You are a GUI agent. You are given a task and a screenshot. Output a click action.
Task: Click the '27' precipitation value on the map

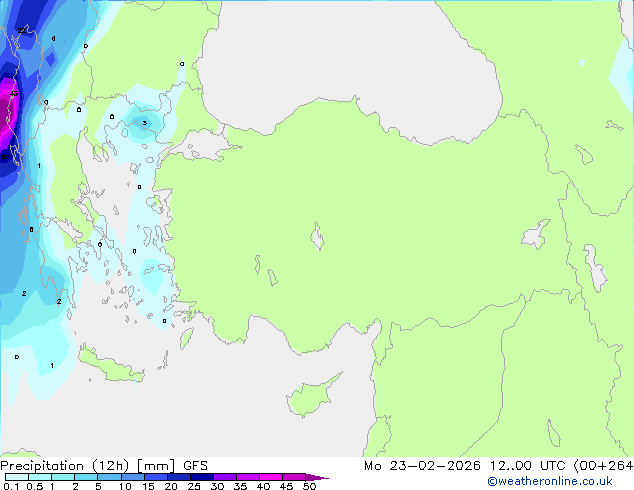tap(5, 157)
